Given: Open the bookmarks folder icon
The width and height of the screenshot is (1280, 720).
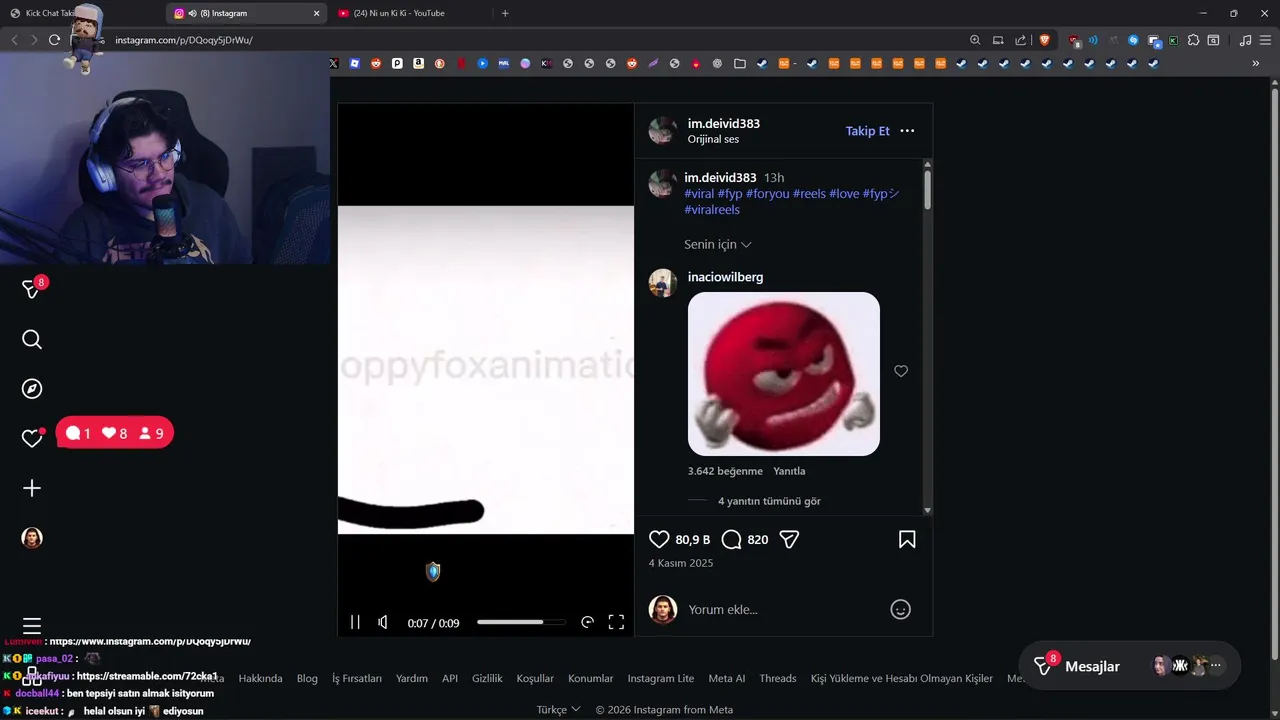Looking at the screenshot, I should tap(740, 63).
